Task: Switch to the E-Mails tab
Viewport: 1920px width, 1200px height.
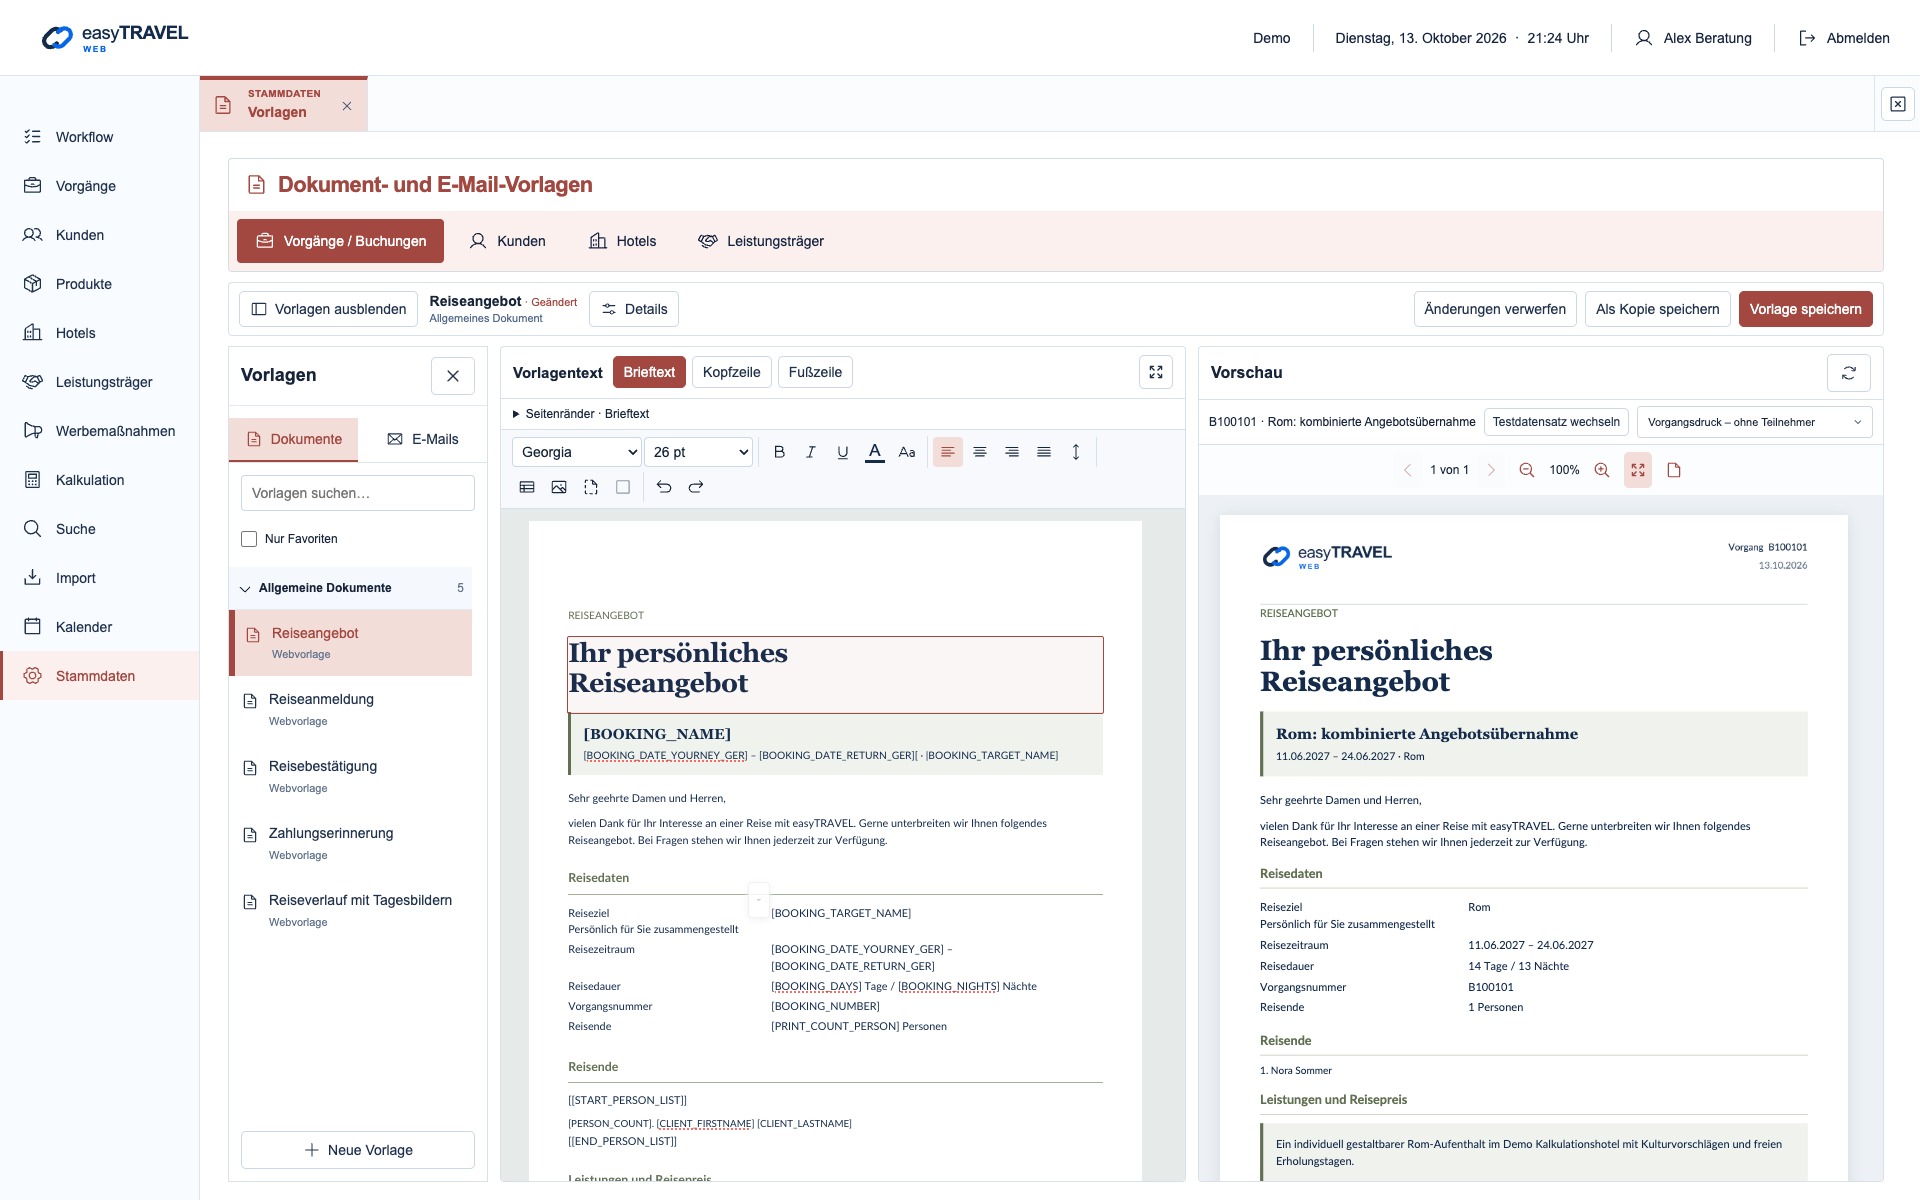Action: tap(422, 439)
